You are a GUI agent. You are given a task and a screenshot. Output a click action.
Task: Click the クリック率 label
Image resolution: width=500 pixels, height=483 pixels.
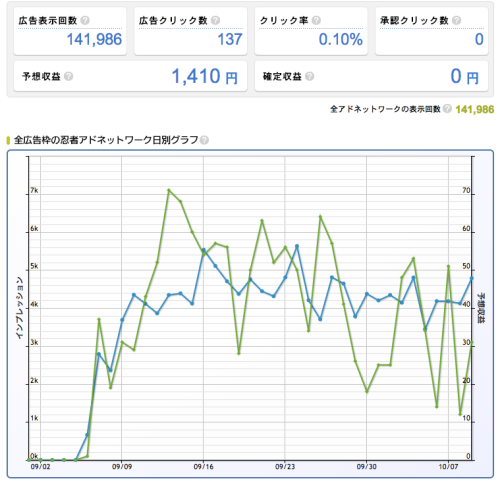tap(284, 20)
